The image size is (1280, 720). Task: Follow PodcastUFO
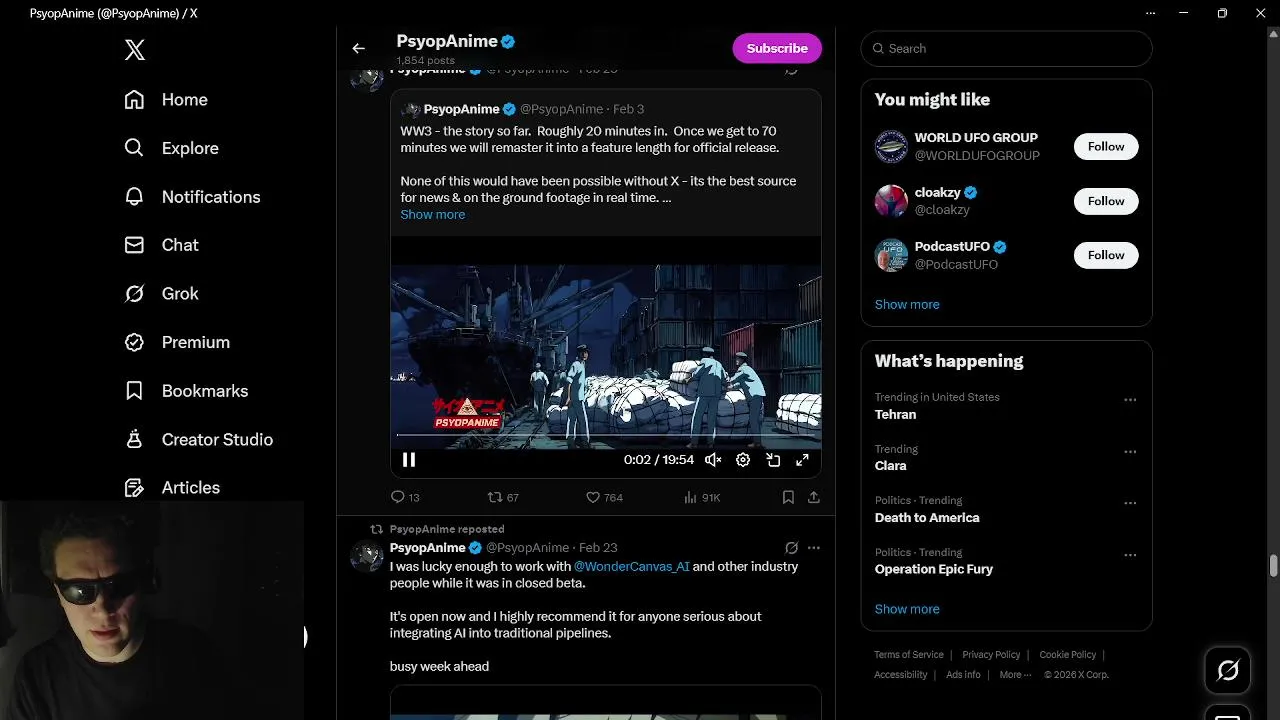1106,255
